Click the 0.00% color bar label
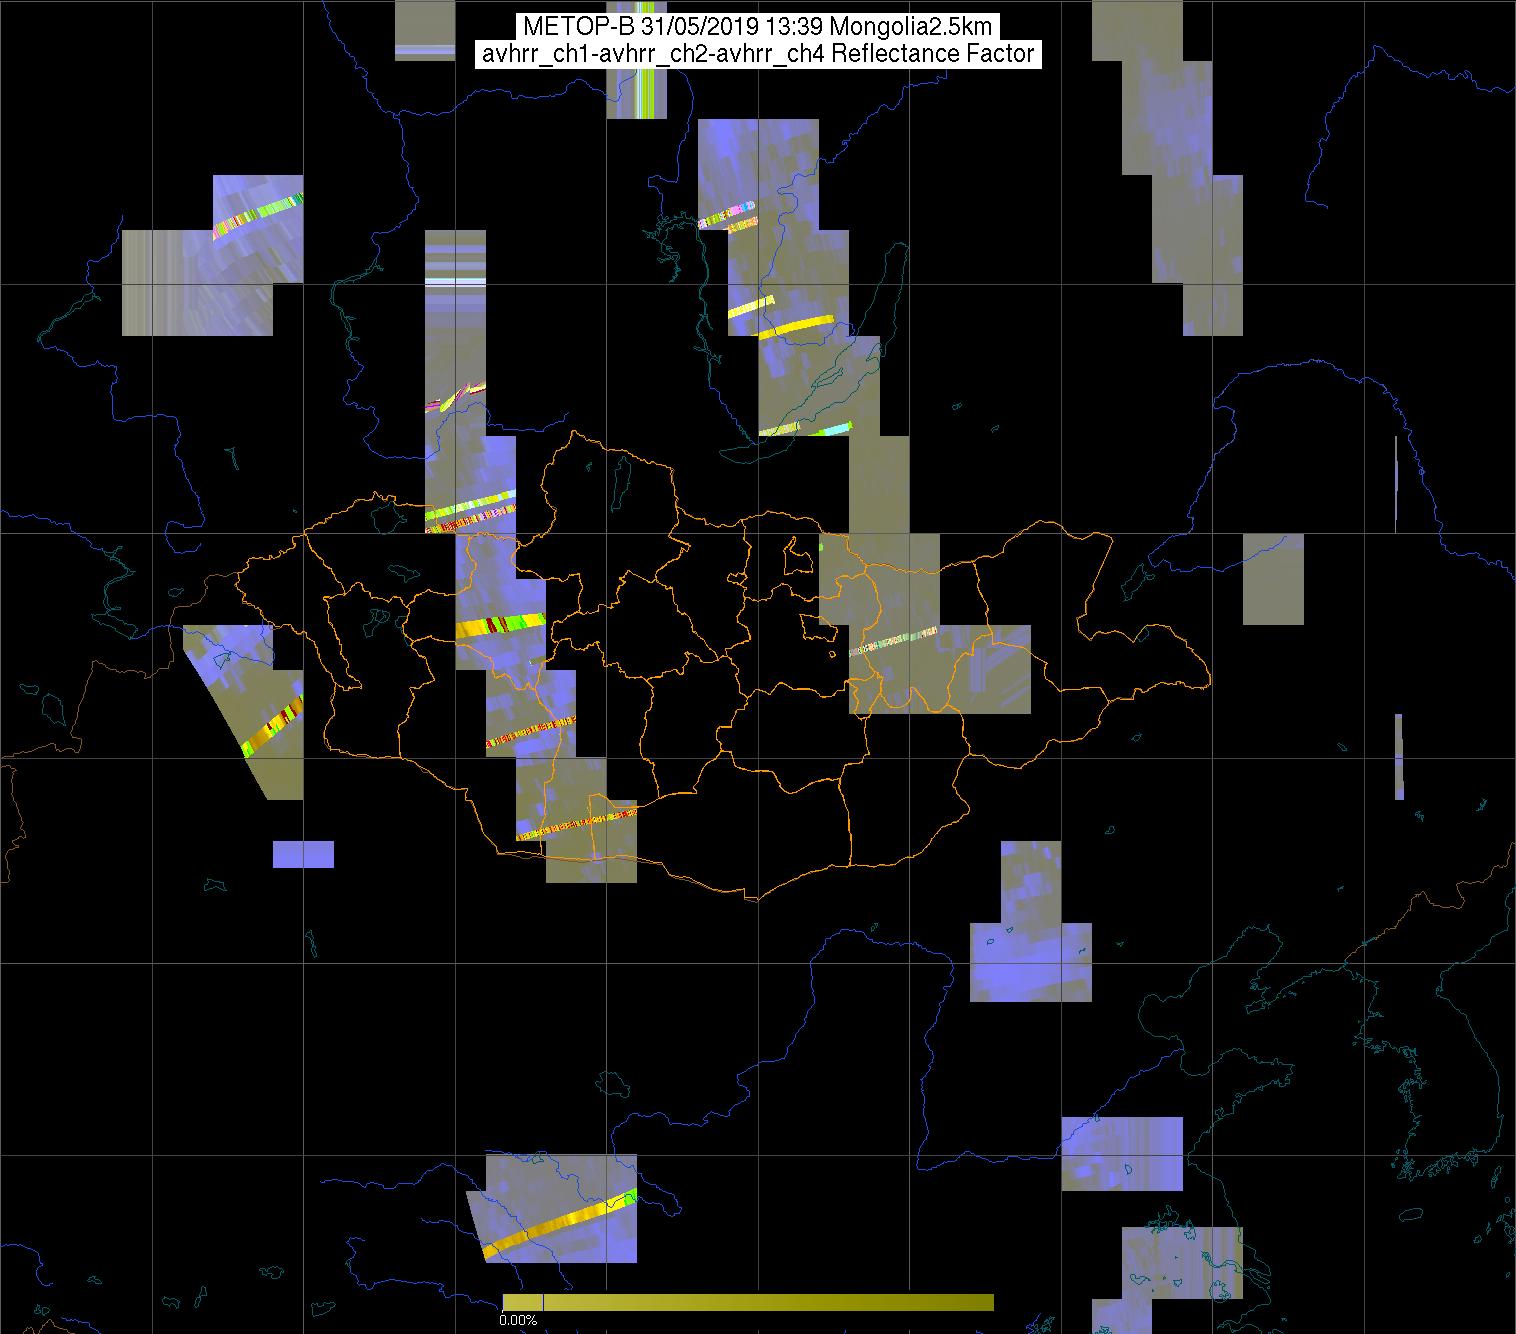This screenshot has width=1516, height=1334. [518, 1321]
